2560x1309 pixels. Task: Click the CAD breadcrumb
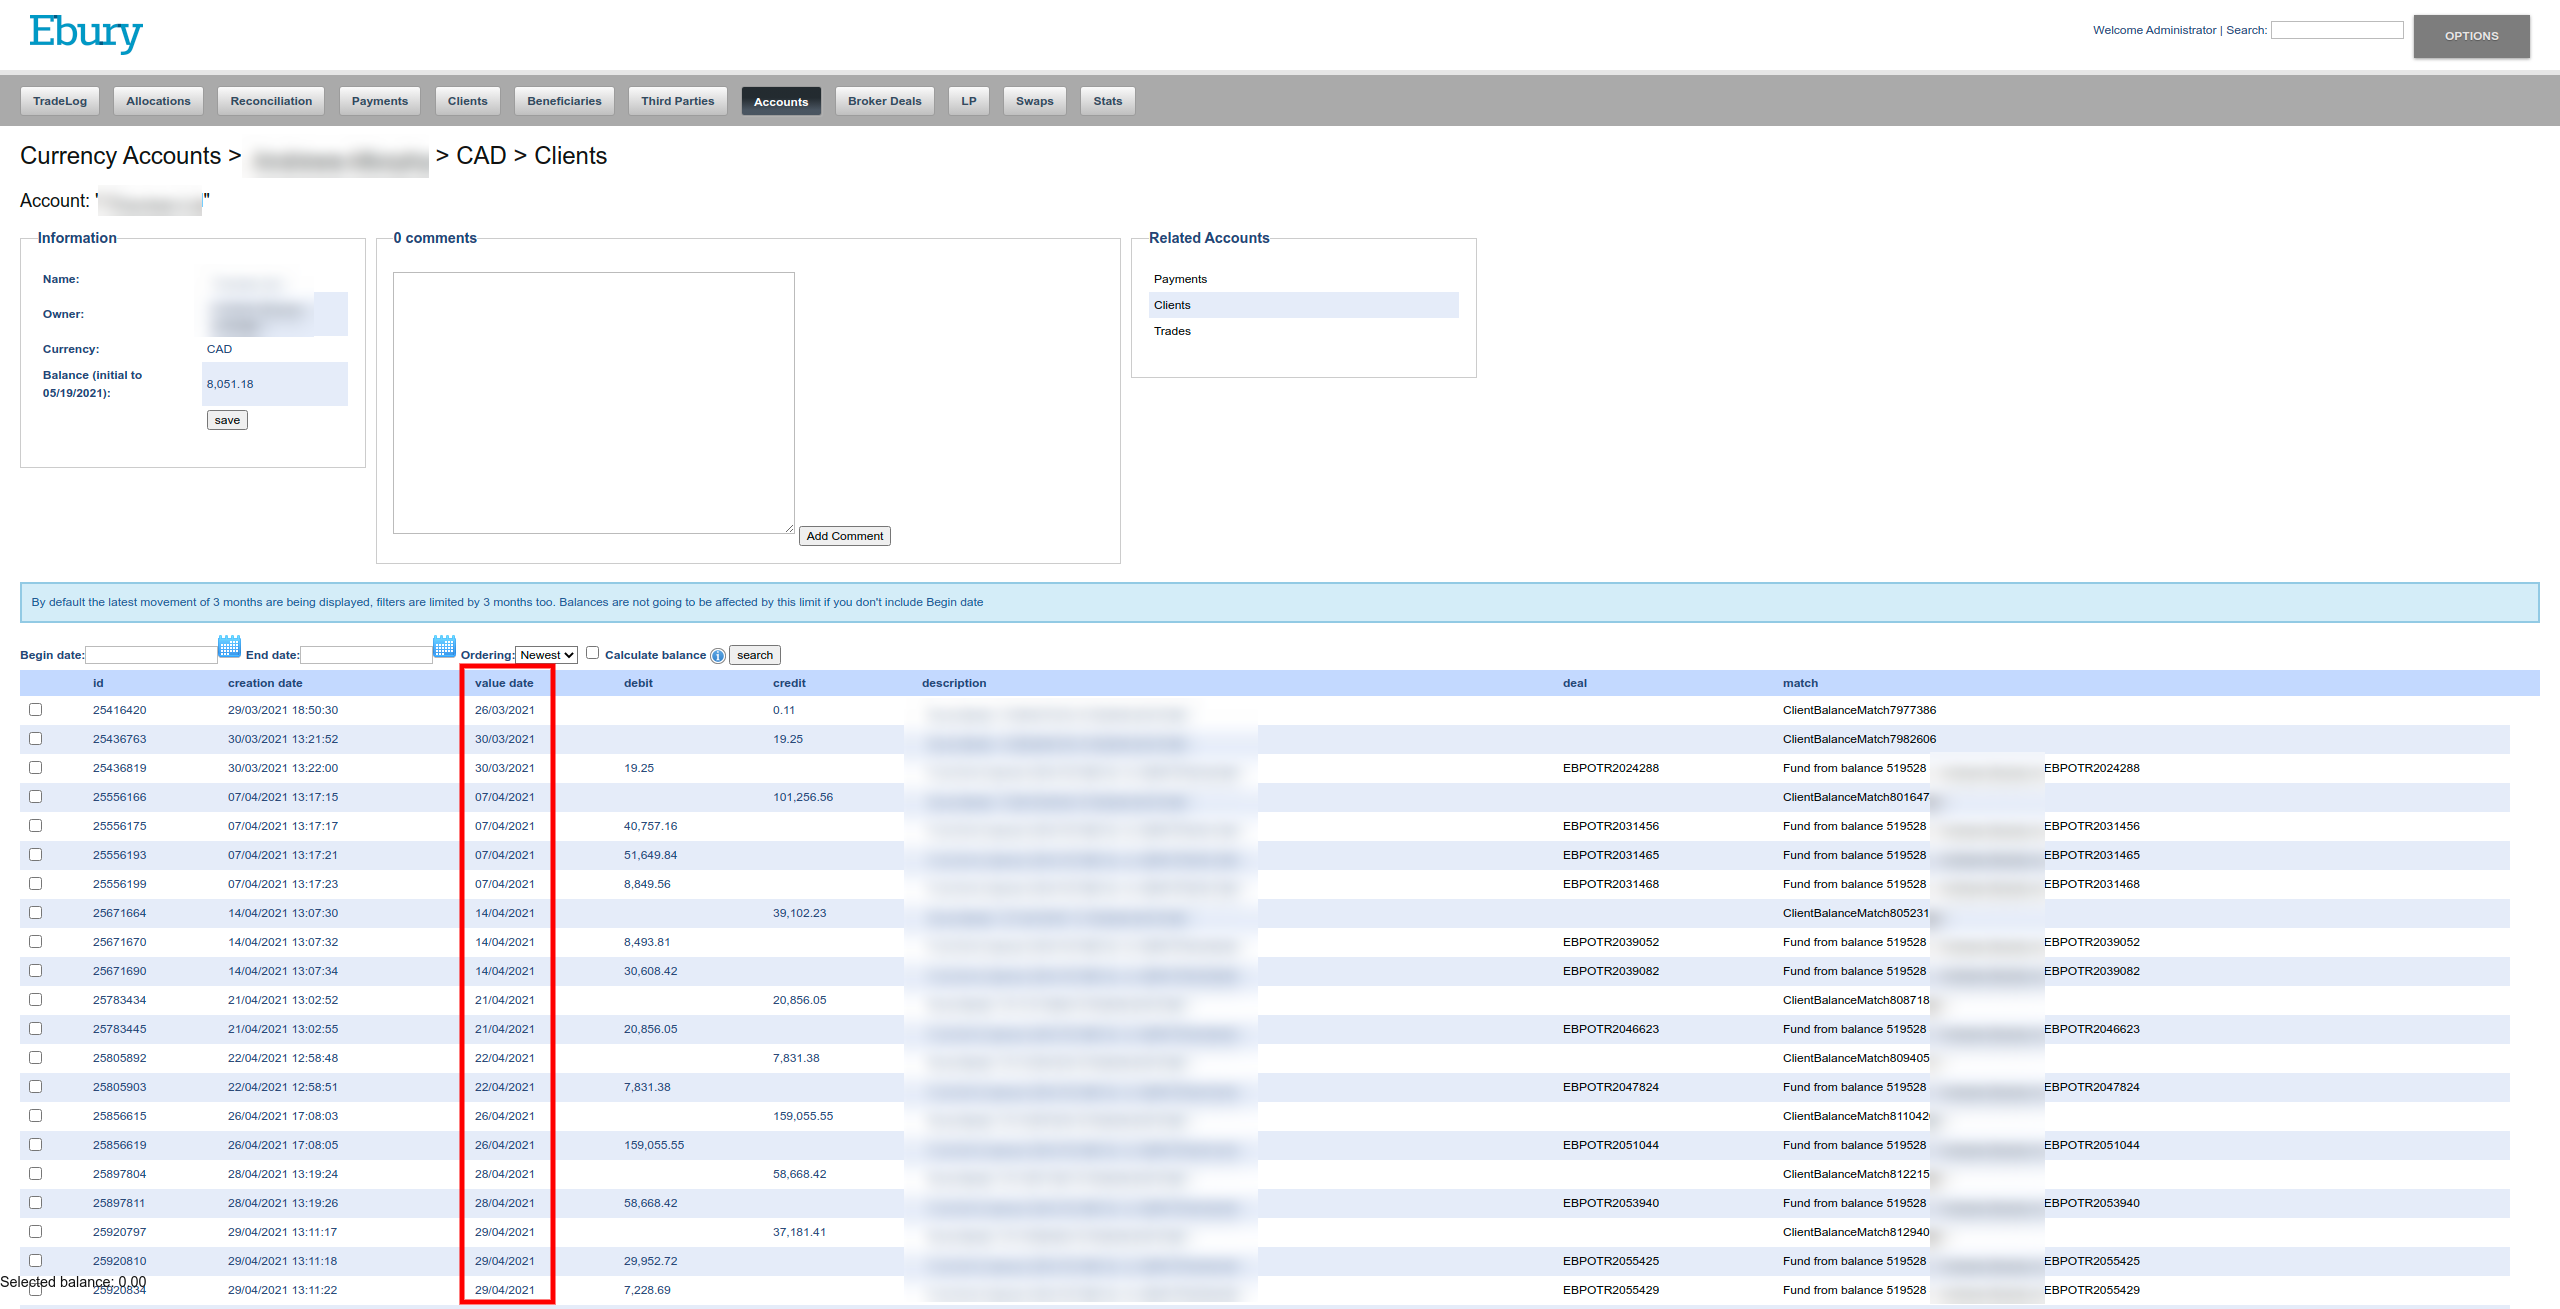tap(481, 156)
